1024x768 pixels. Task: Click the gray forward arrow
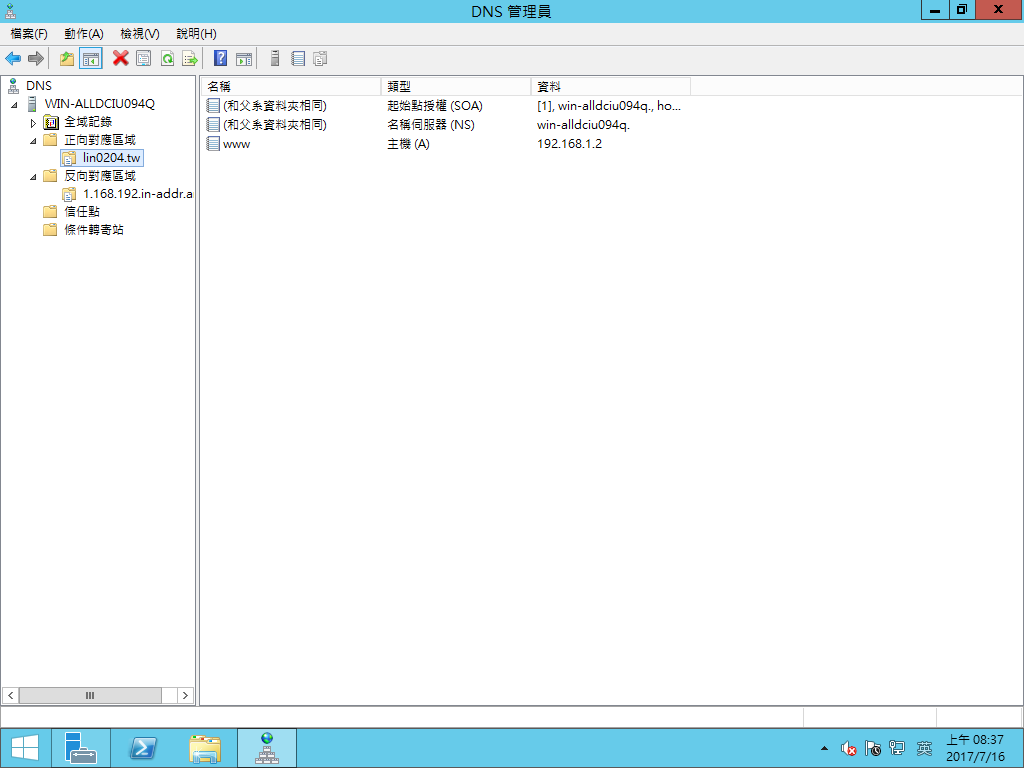pyautogui.click(x=35, y=59)
